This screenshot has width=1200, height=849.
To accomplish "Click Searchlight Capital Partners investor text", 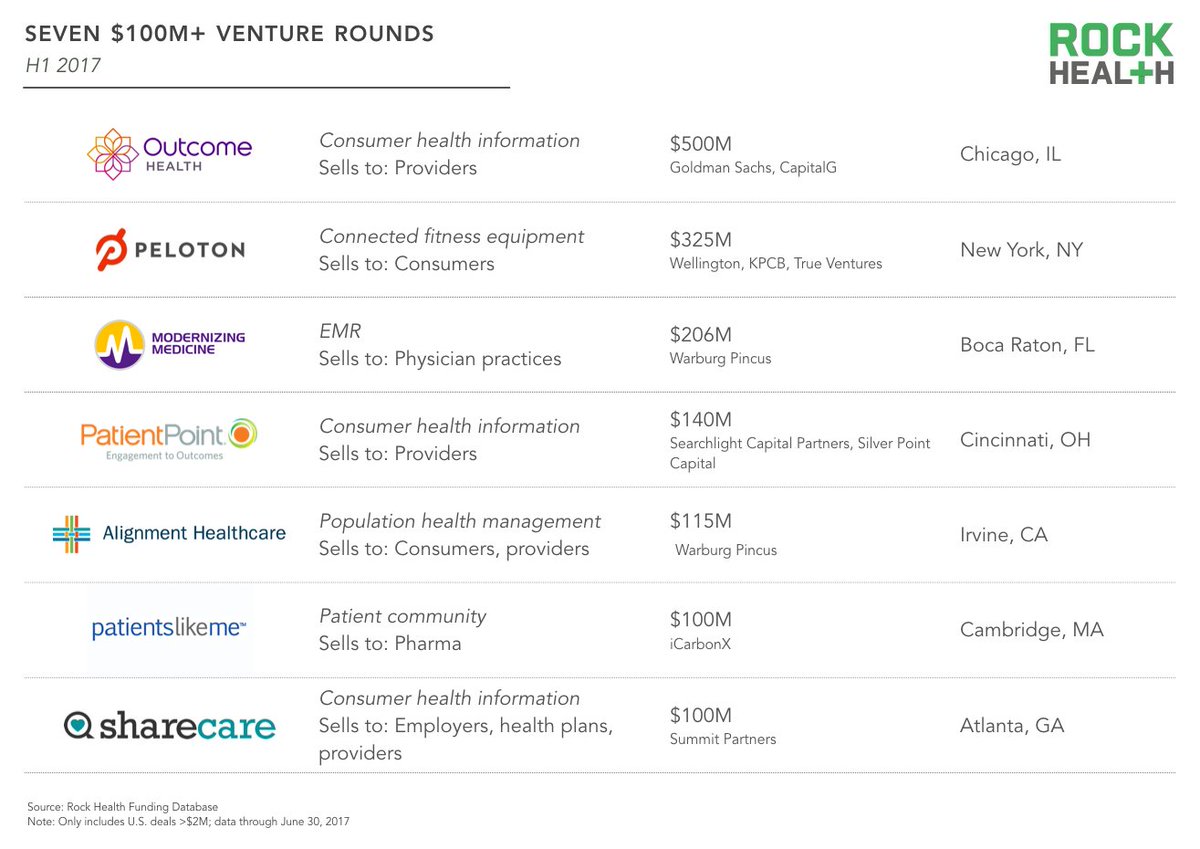I will coord(761,443).
